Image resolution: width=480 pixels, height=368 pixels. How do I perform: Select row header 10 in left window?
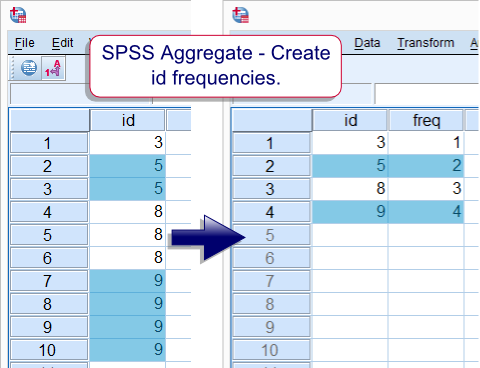(49, 350)
